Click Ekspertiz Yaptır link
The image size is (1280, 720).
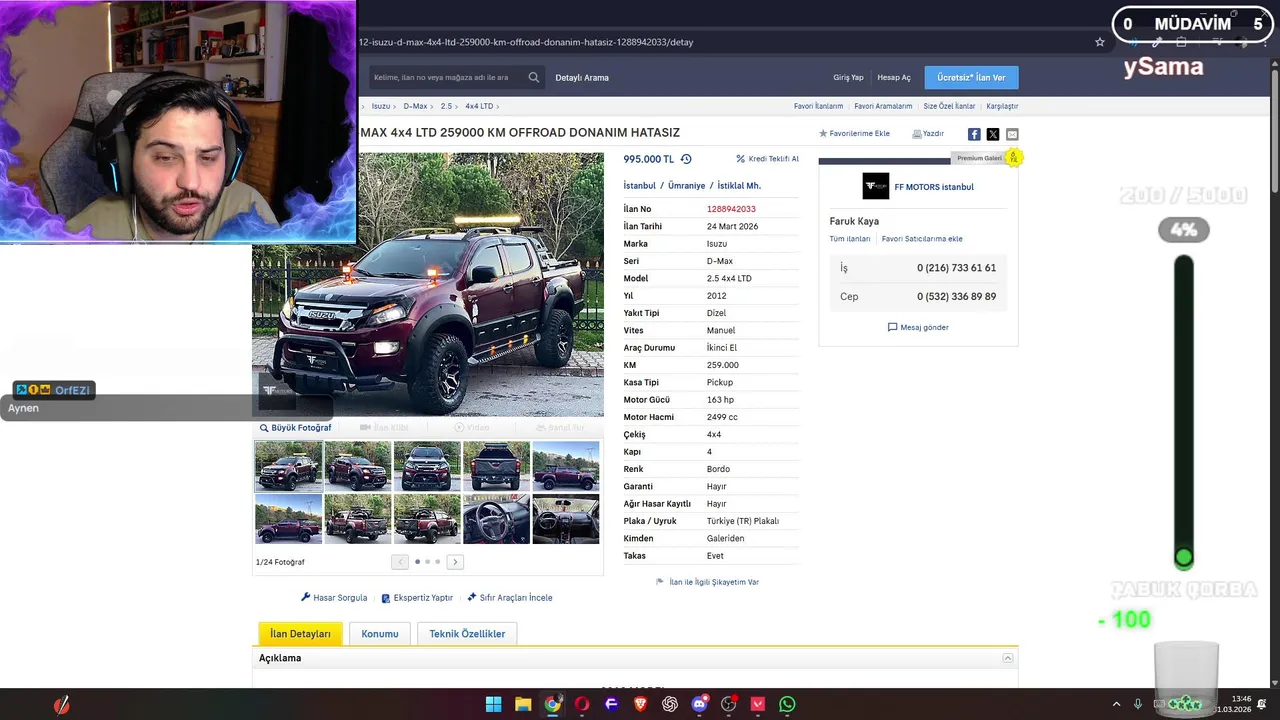pyautogui.click(x=417, y=598)
